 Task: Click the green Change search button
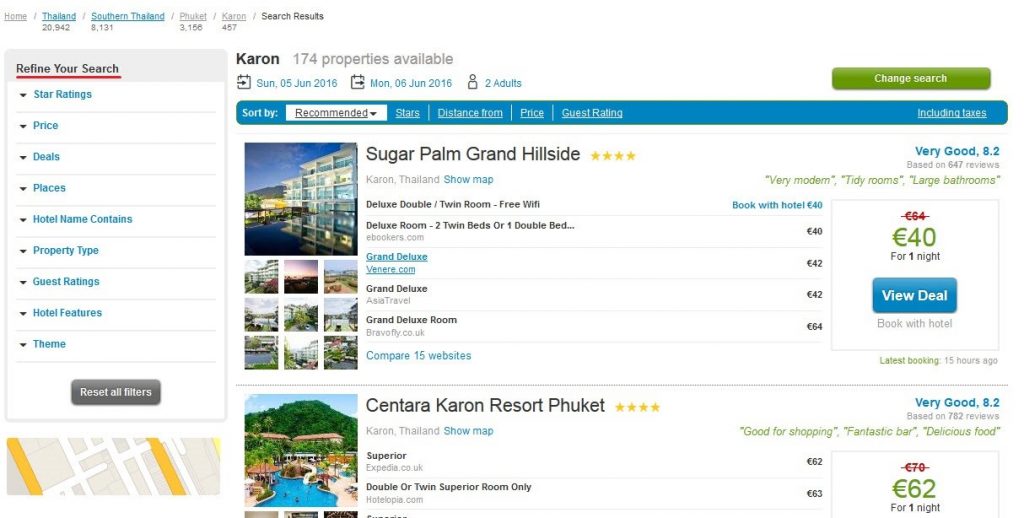pyautogui.click(x=910, y=79)
